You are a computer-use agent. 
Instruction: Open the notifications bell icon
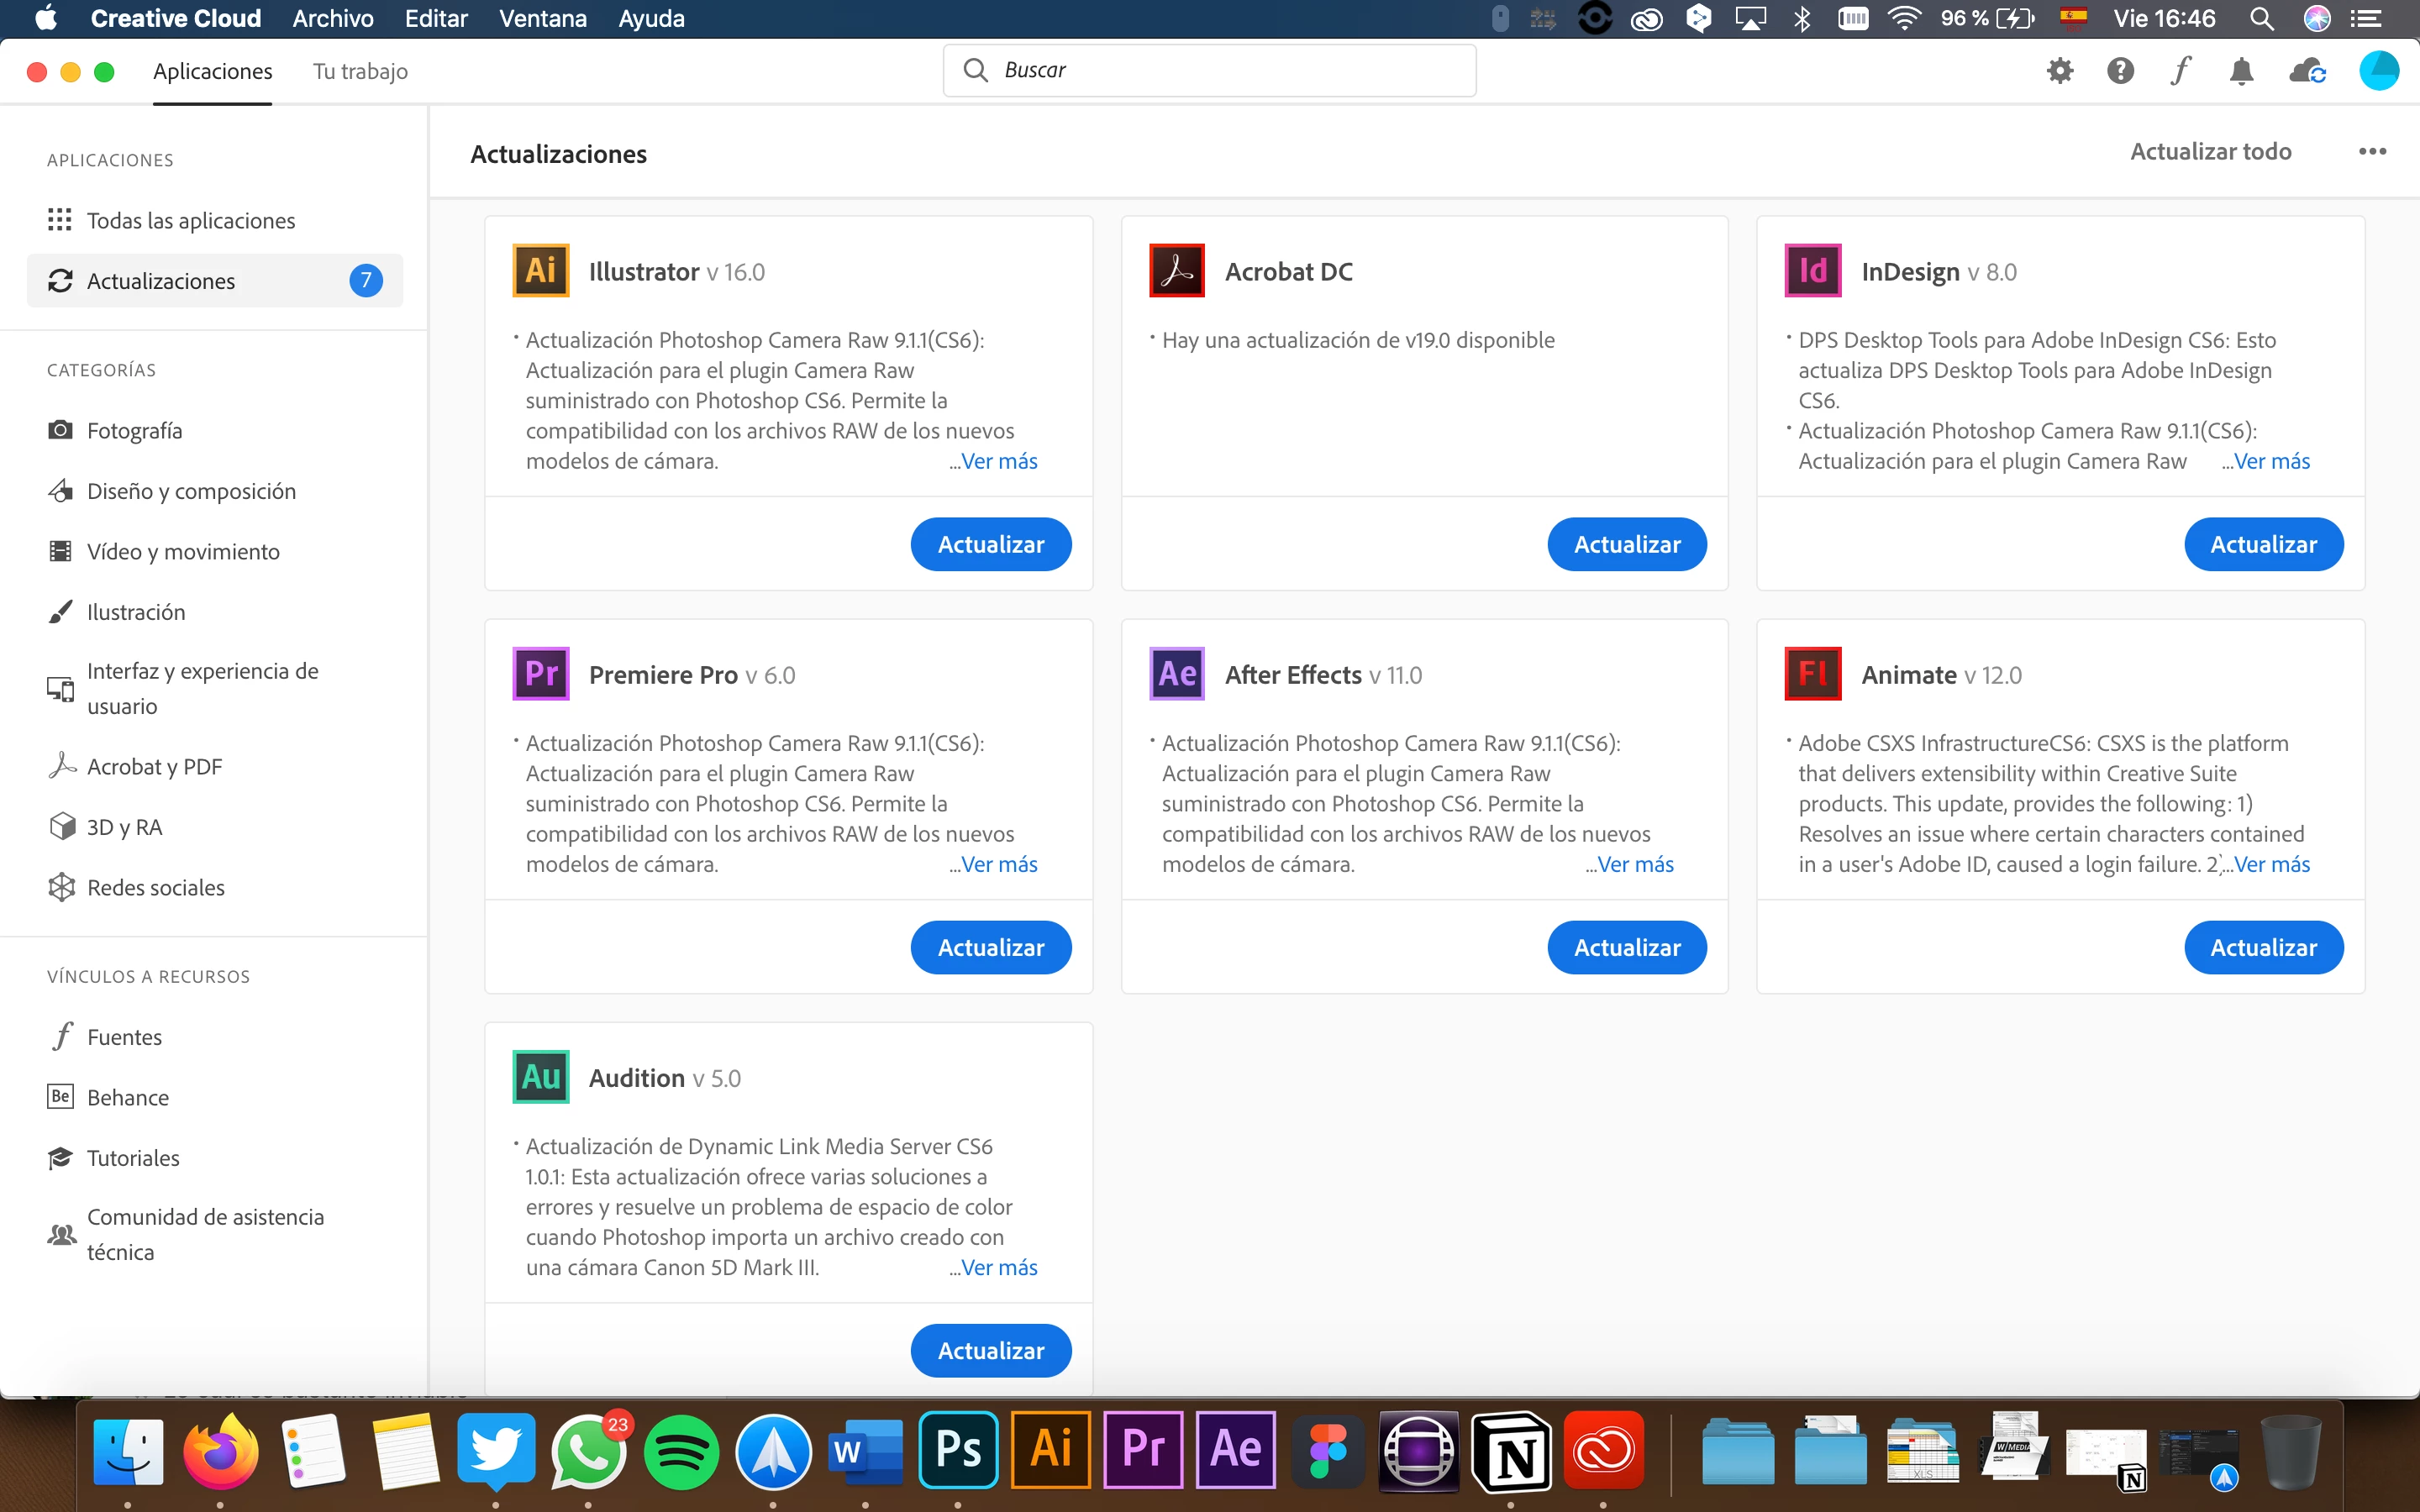(x=2241, y=71)
